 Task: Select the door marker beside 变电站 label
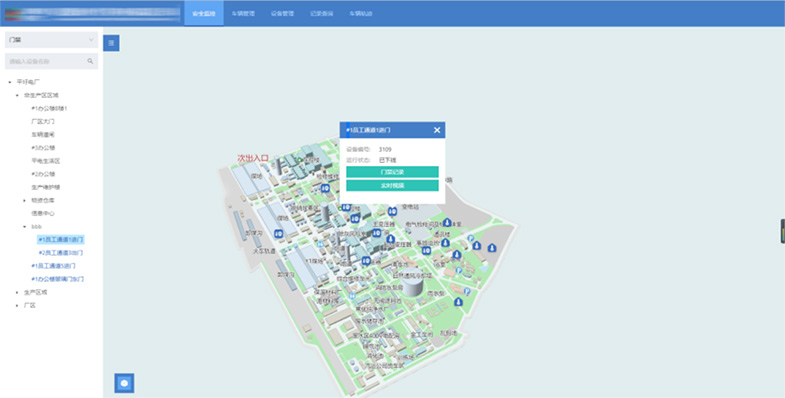coord(392,211)
